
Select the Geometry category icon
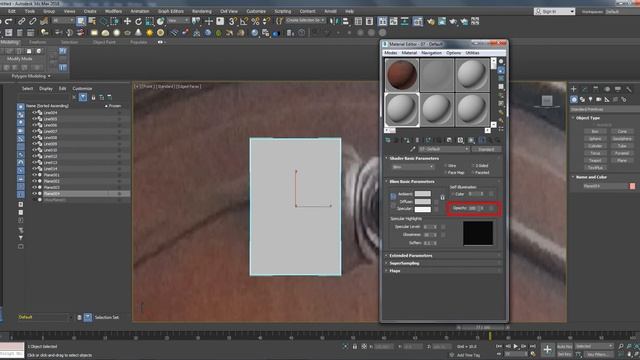click(x=574, y=99)
